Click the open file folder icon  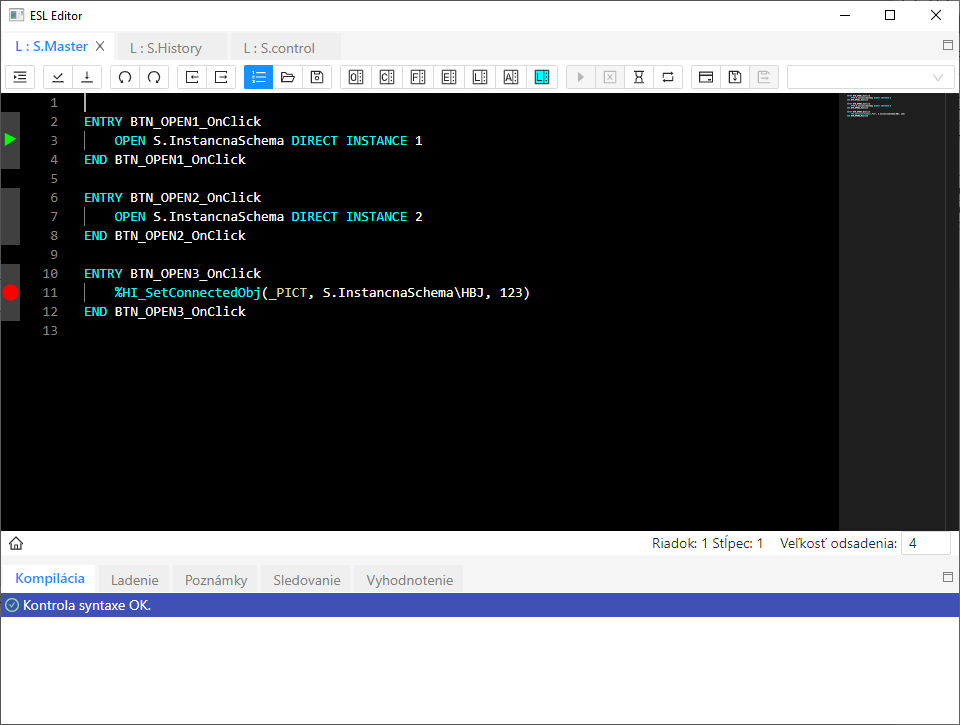pos(288,77)
